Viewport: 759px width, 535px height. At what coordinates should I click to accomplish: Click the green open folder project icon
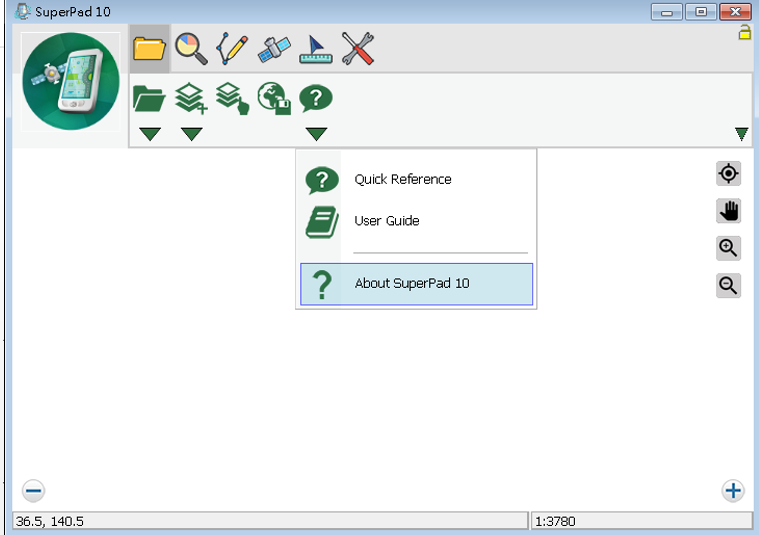pos(149,98)
